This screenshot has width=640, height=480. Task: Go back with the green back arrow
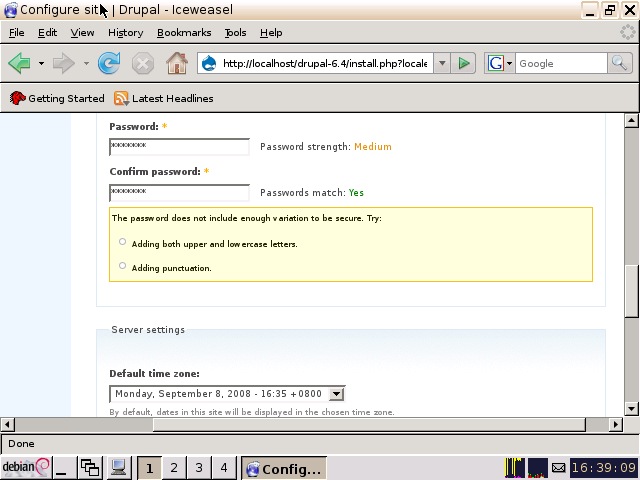tap(19, 63)
